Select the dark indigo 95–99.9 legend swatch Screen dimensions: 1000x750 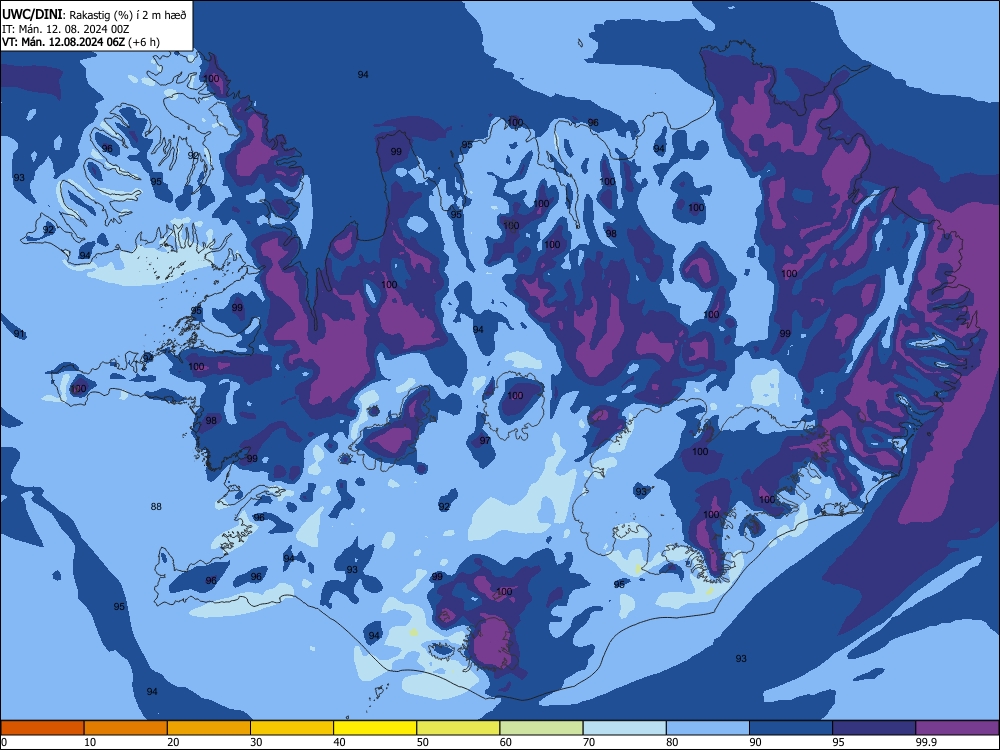click(x=874, y=728)
